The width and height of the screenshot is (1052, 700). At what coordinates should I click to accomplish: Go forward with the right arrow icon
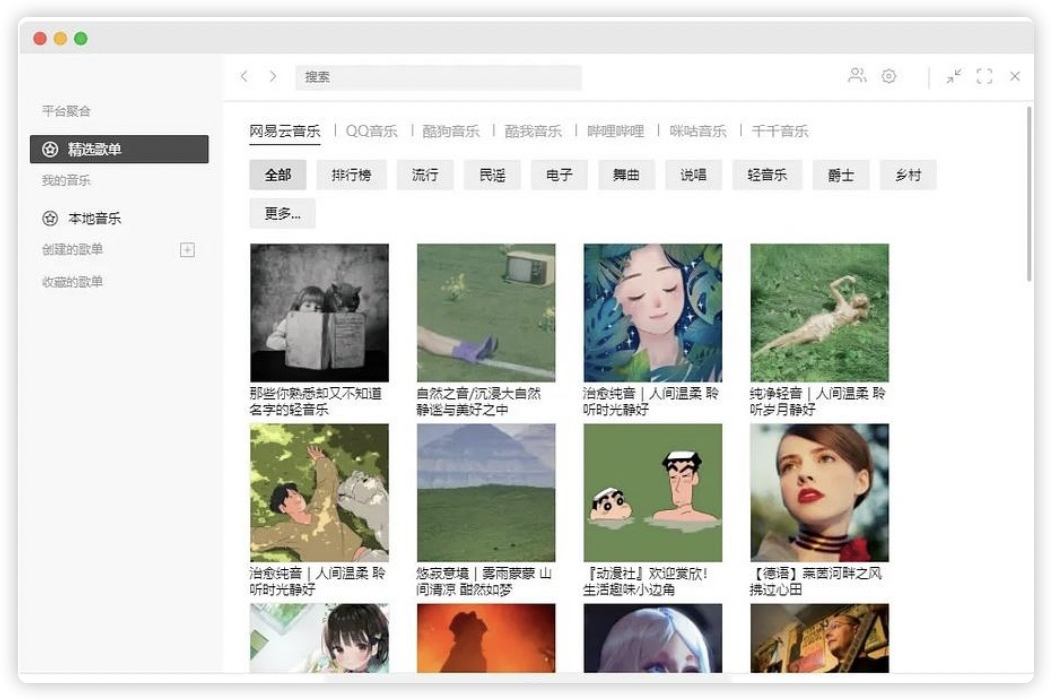pos(273,77)
